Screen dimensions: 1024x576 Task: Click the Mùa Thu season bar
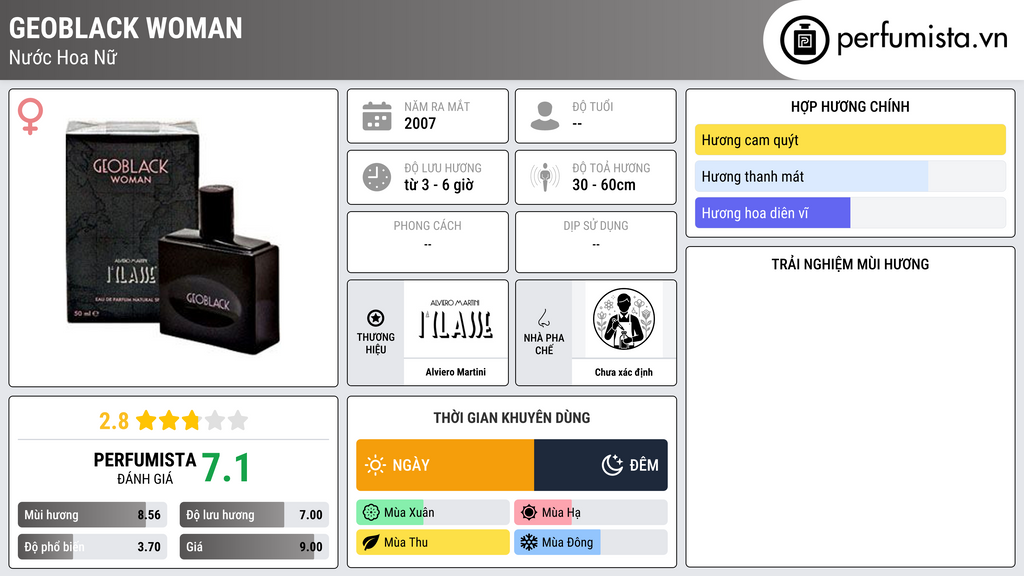(433, 542)
